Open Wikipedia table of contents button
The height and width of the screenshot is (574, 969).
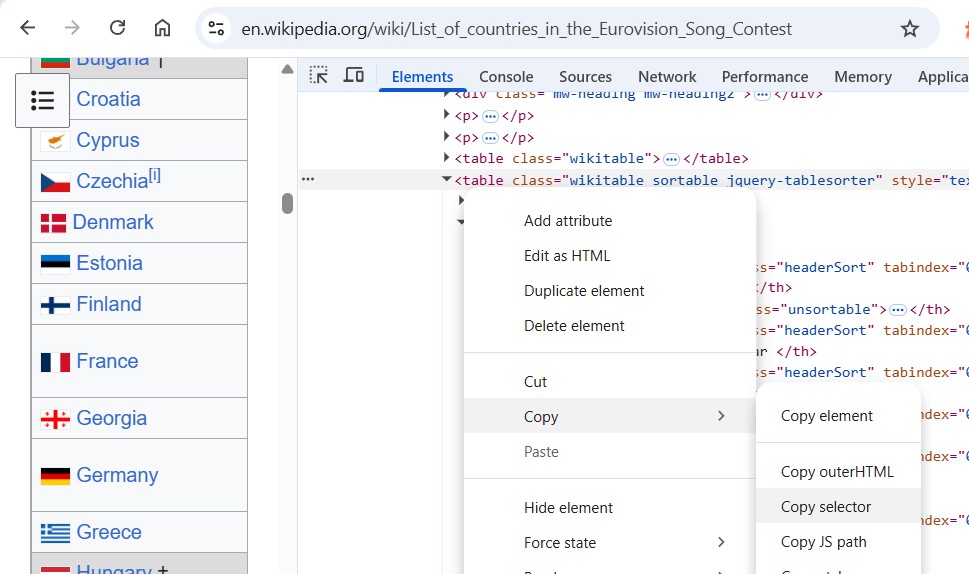43,100
